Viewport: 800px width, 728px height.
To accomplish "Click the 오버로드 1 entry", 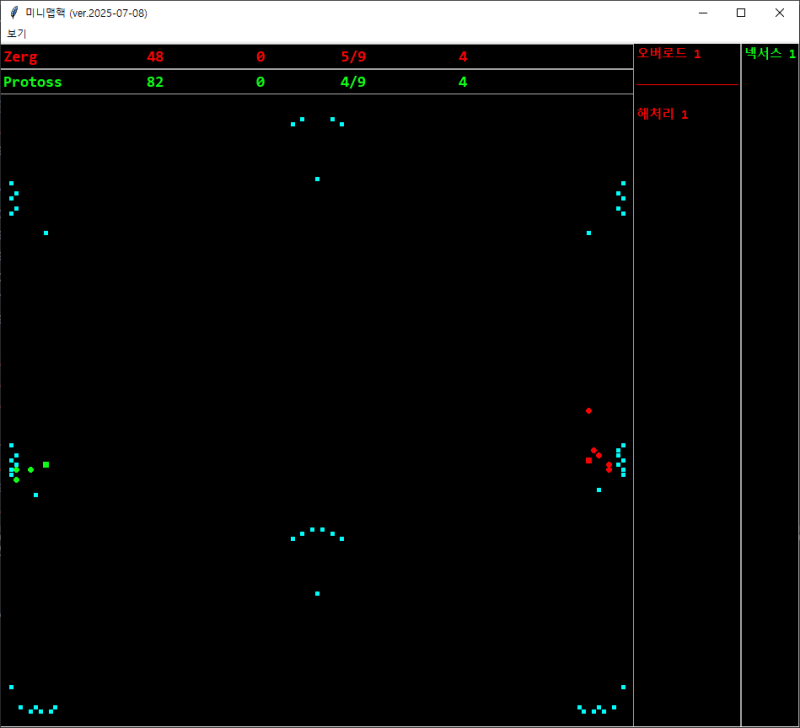I will (x=669, y=54).
